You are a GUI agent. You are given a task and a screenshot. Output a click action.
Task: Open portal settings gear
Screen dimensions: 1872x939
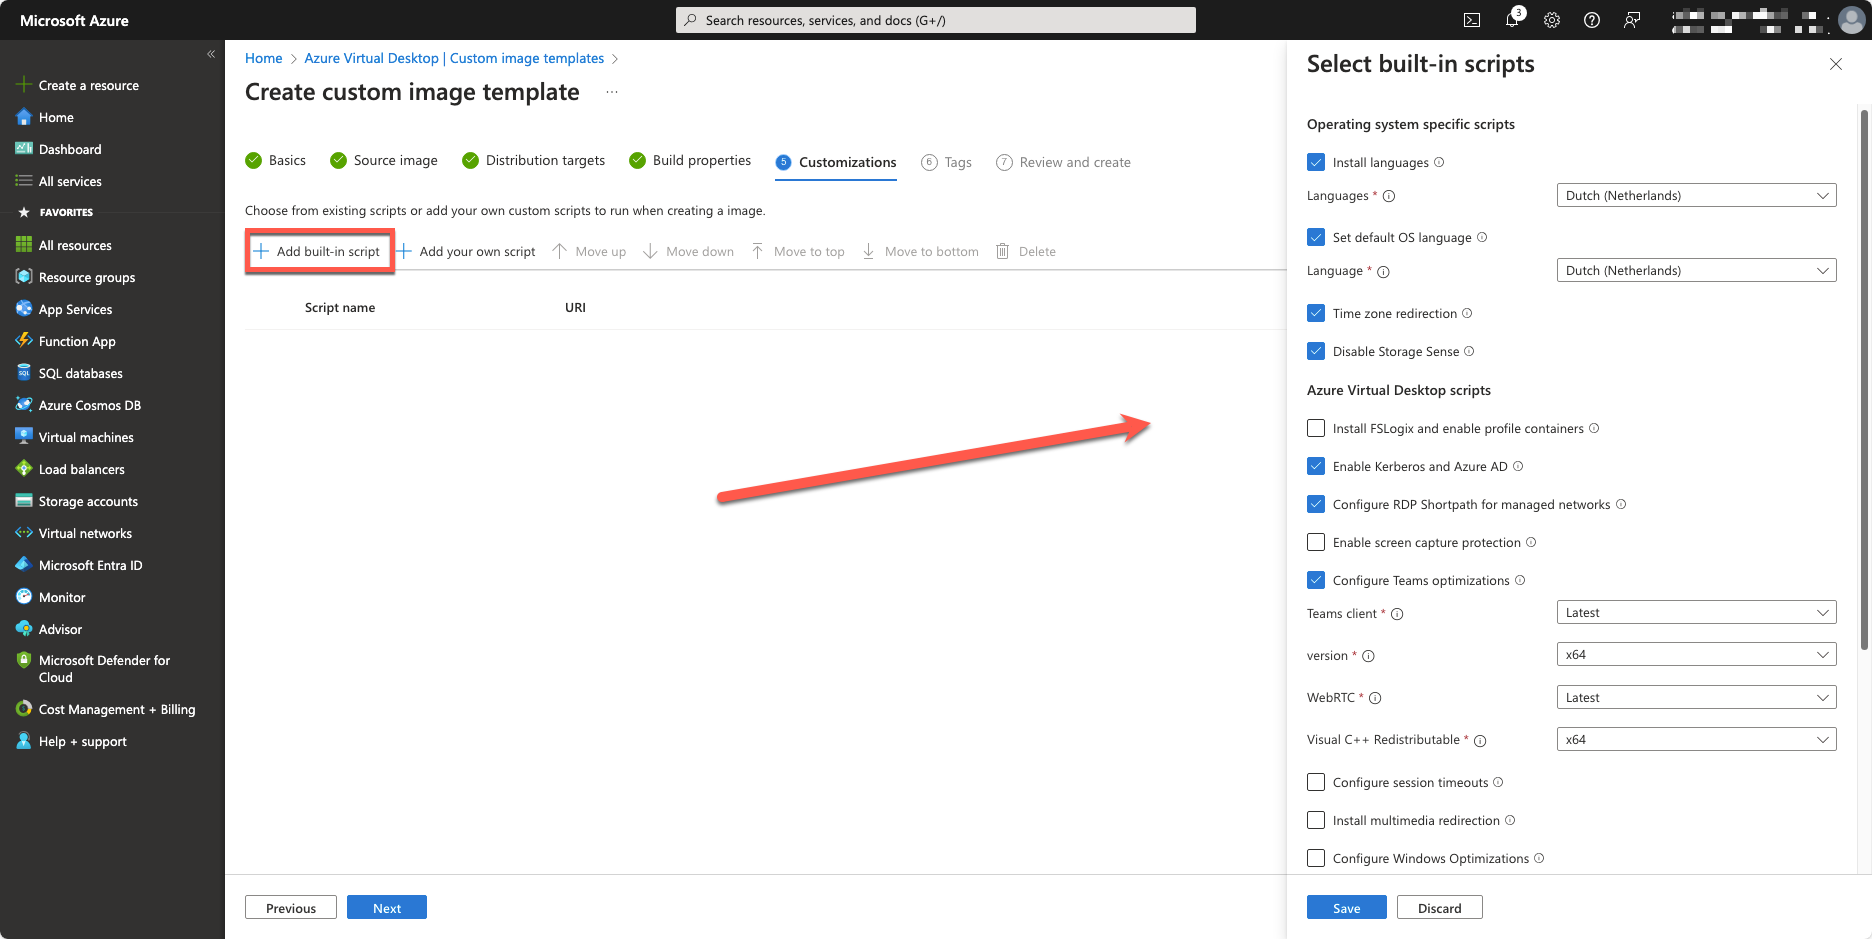tap(1552, 20)
